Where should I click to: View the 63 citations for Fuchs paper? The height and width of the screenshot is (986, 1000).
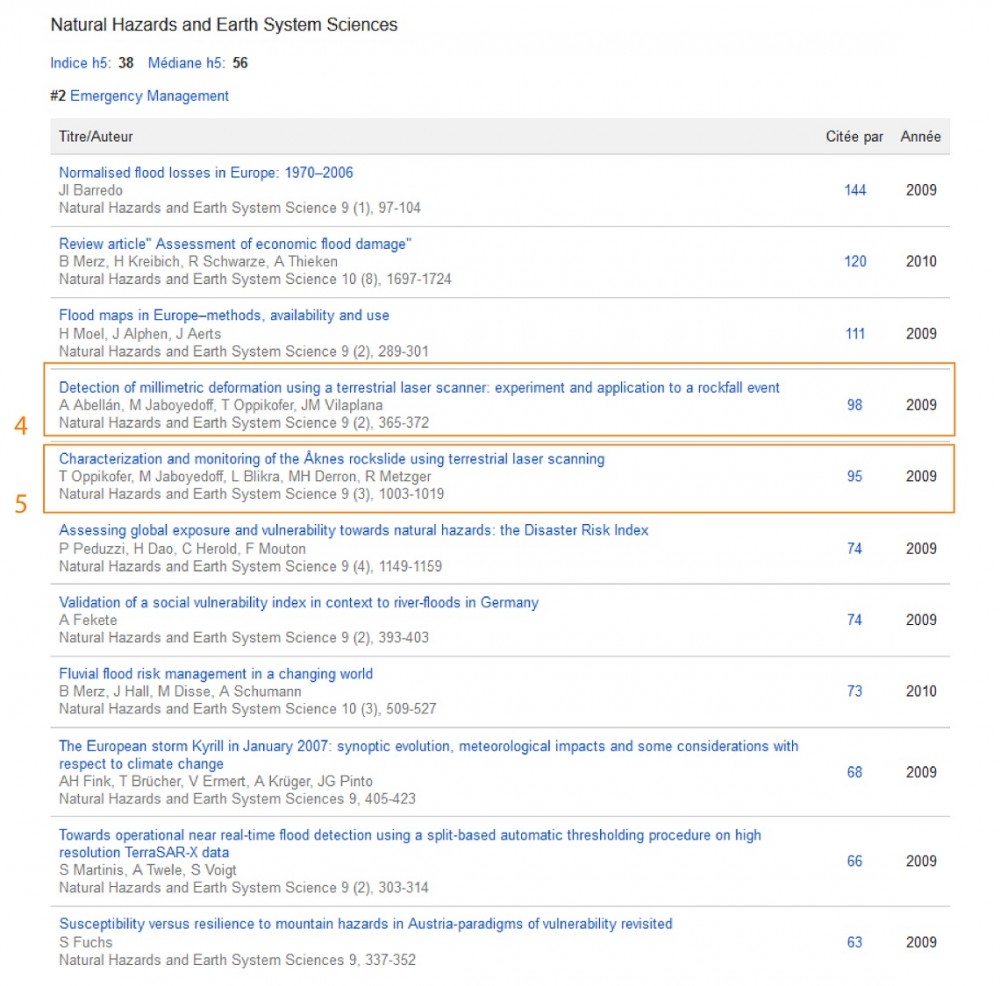tap(854, 942)
